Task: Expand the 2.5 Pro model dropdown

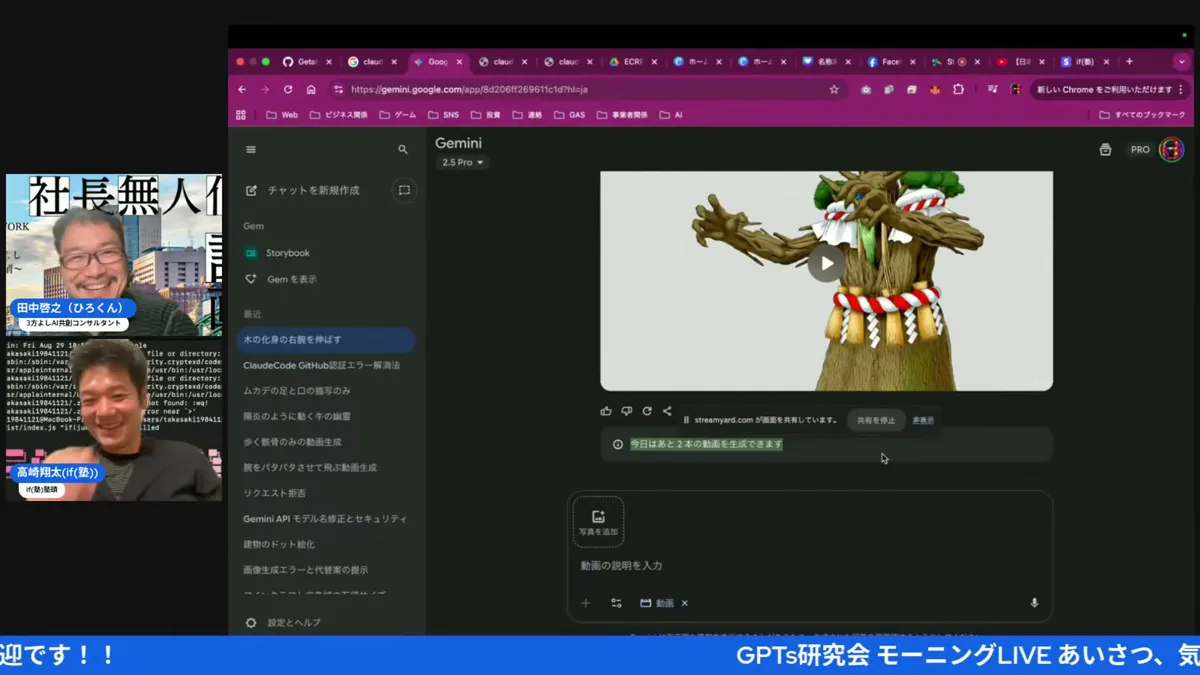Action: pyautogui.click(x=462, y=162)
